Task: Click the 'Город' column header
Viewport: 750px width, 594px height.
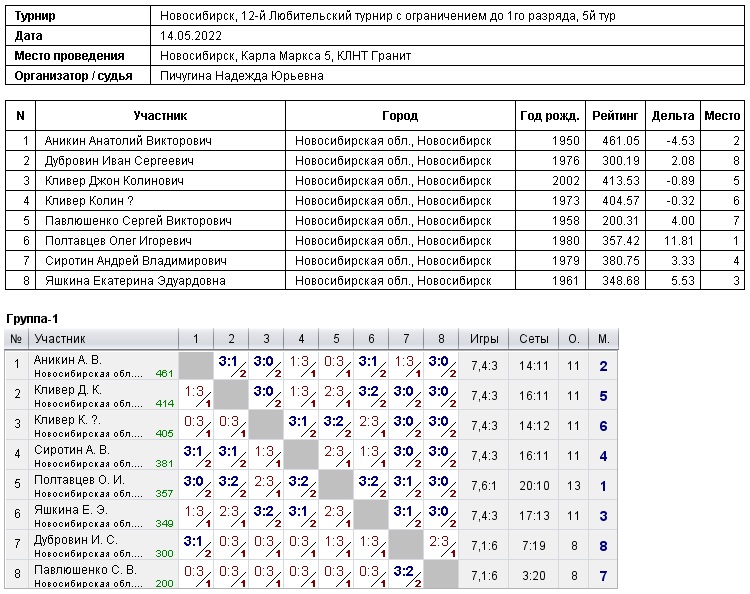Action: pyautogui.click(x=400, y=116)
